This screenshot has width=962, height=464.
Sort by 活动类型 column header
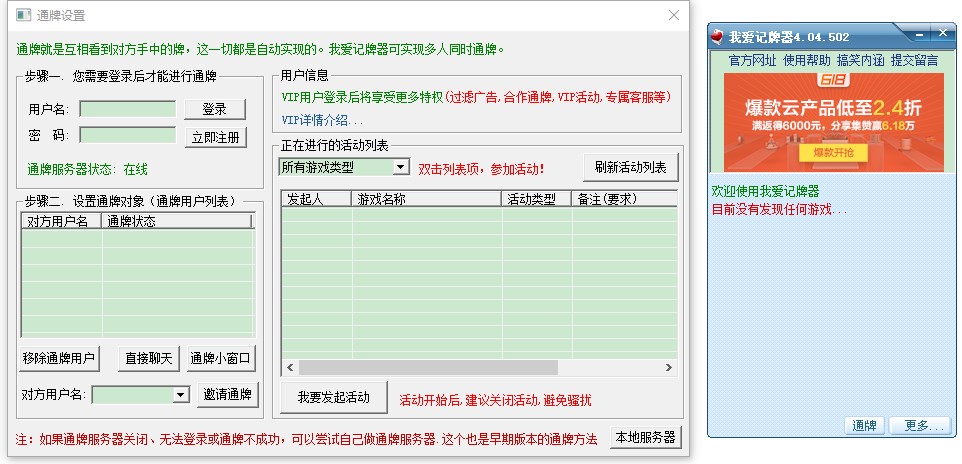click(537, 199)
